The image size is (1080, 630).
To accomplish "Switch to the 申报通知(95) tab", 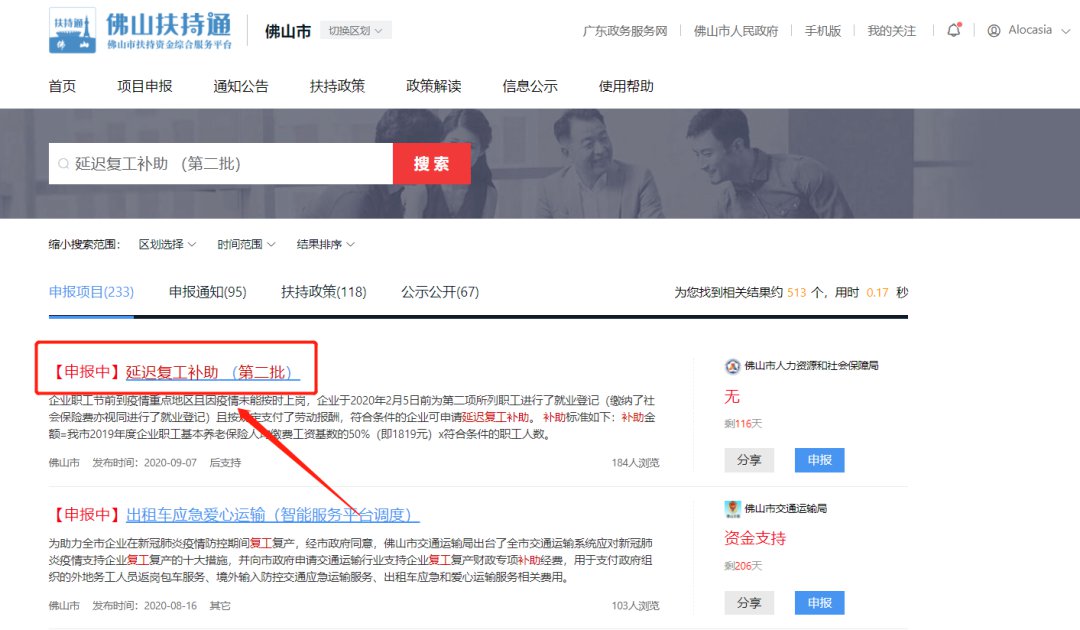I will click(x=207, y=292).
